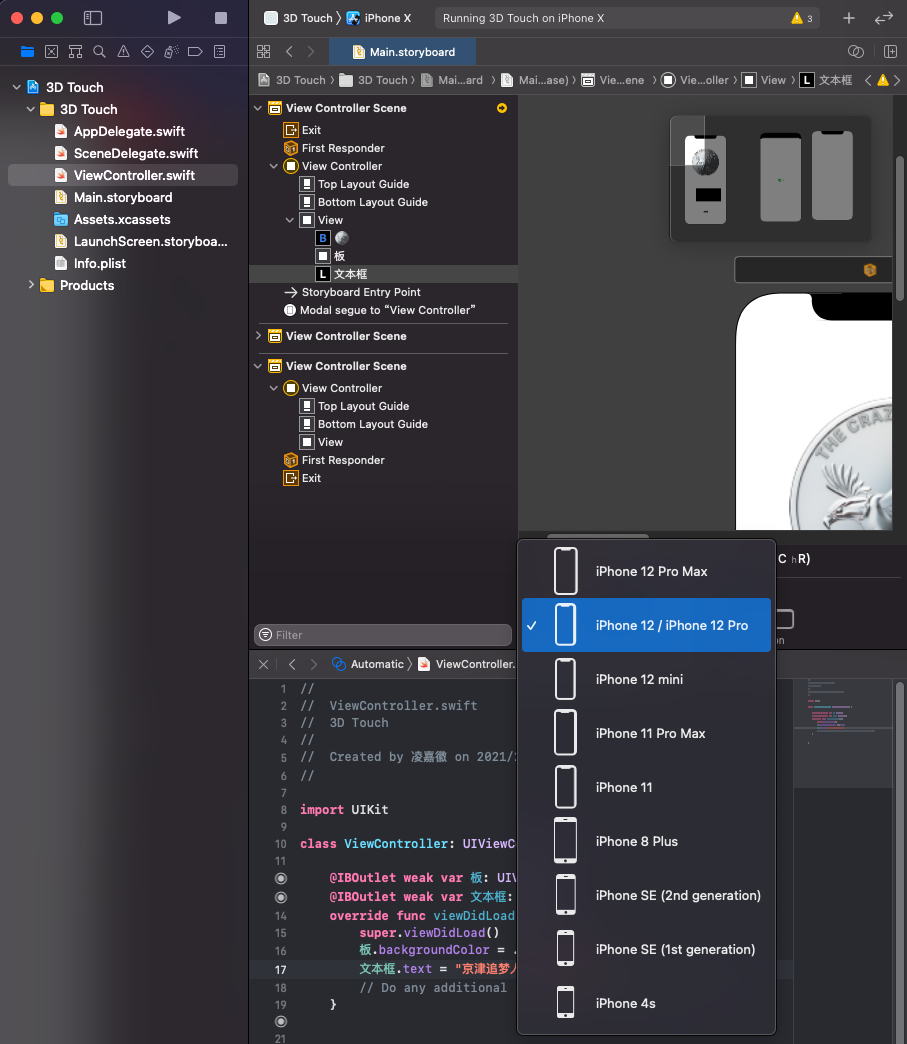Open the related items grid menu
The height and width of the screenshot is (1044, 907).
coord(264,51)
